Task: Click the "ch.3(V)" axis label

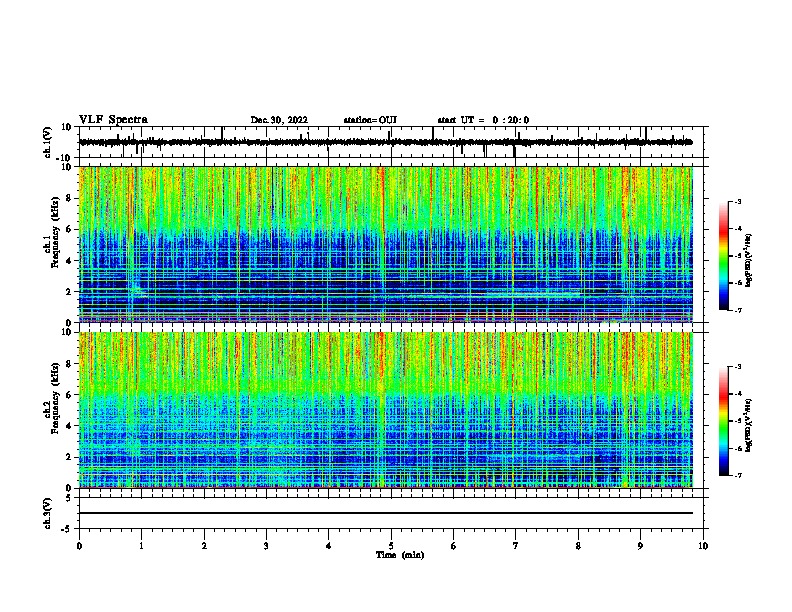Action: tap(48, 513)
